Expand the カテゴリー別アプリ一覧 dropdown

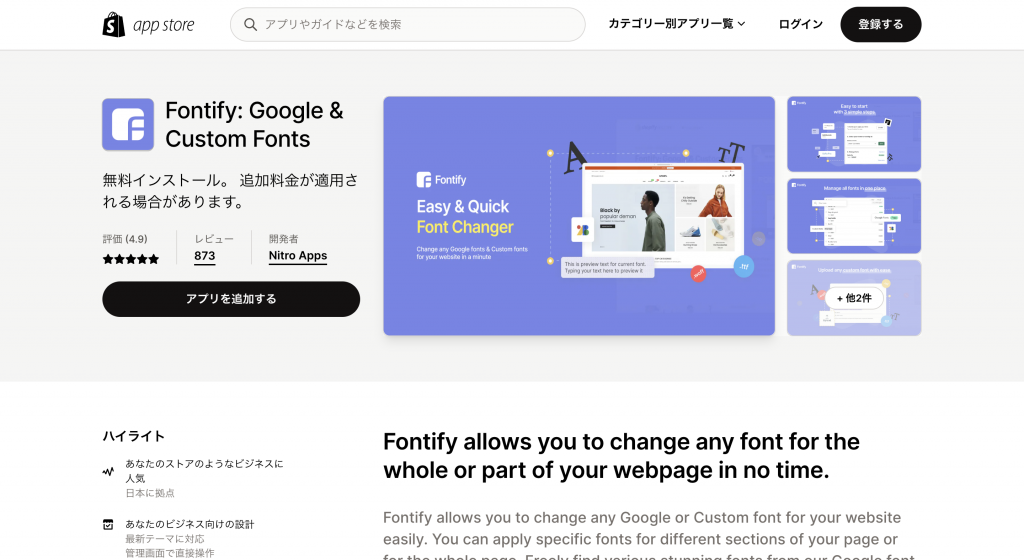677,24
